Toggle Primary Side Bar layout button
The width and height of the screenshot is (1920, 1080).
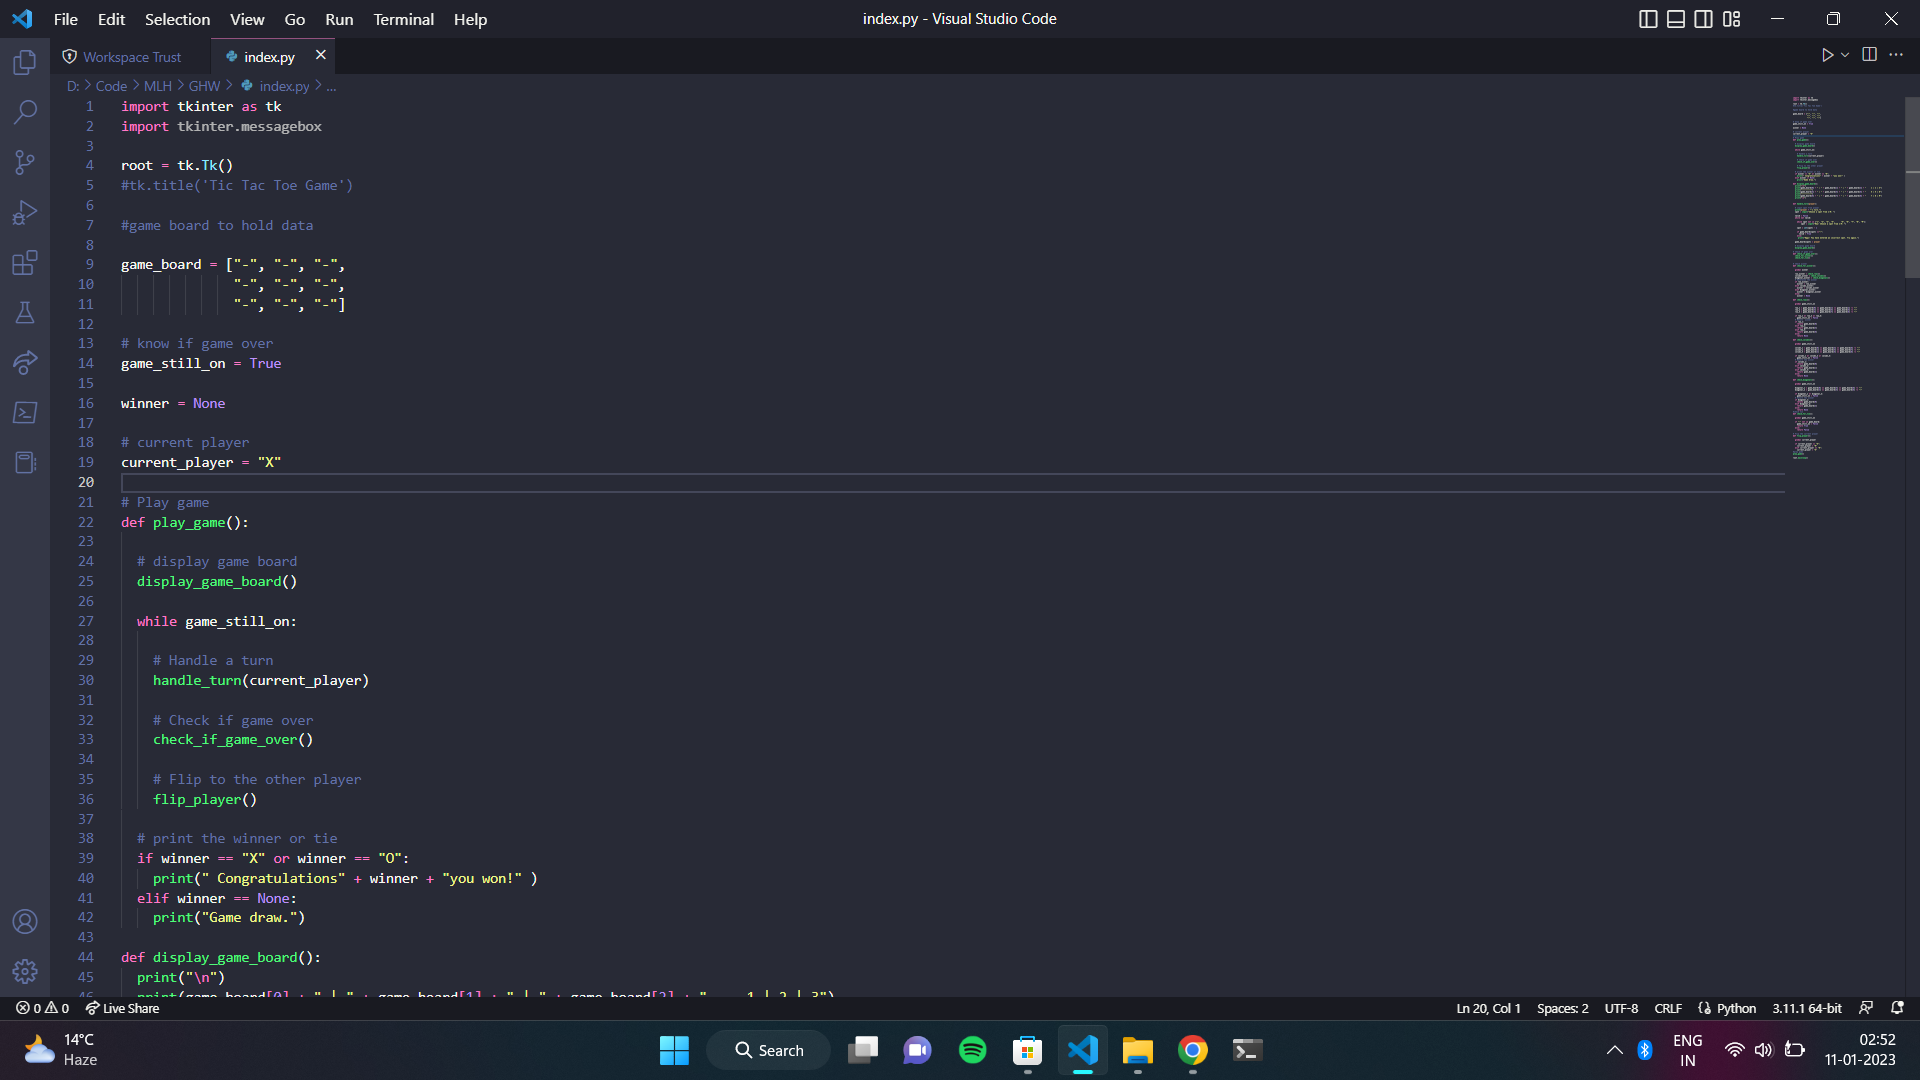point(1648,19)
